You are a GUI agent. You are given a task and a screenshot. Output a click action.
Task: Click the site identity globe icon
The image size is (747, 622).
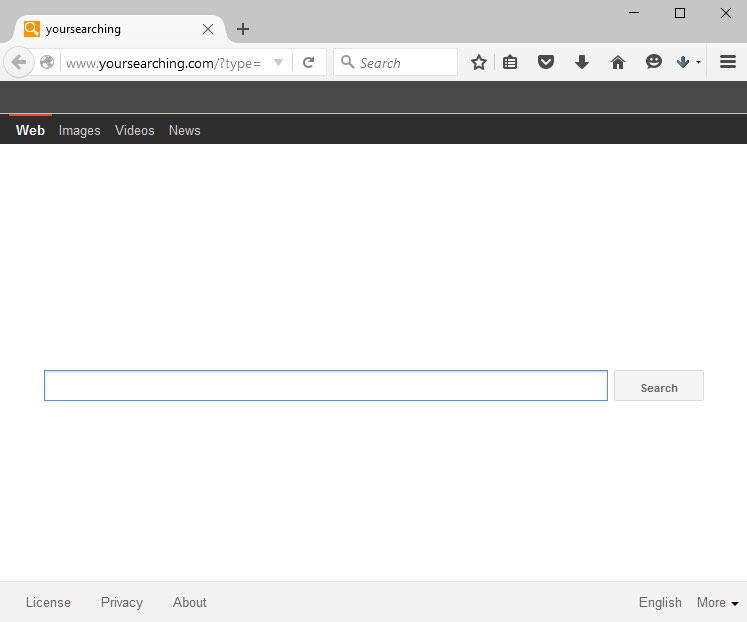coord(47,63)
